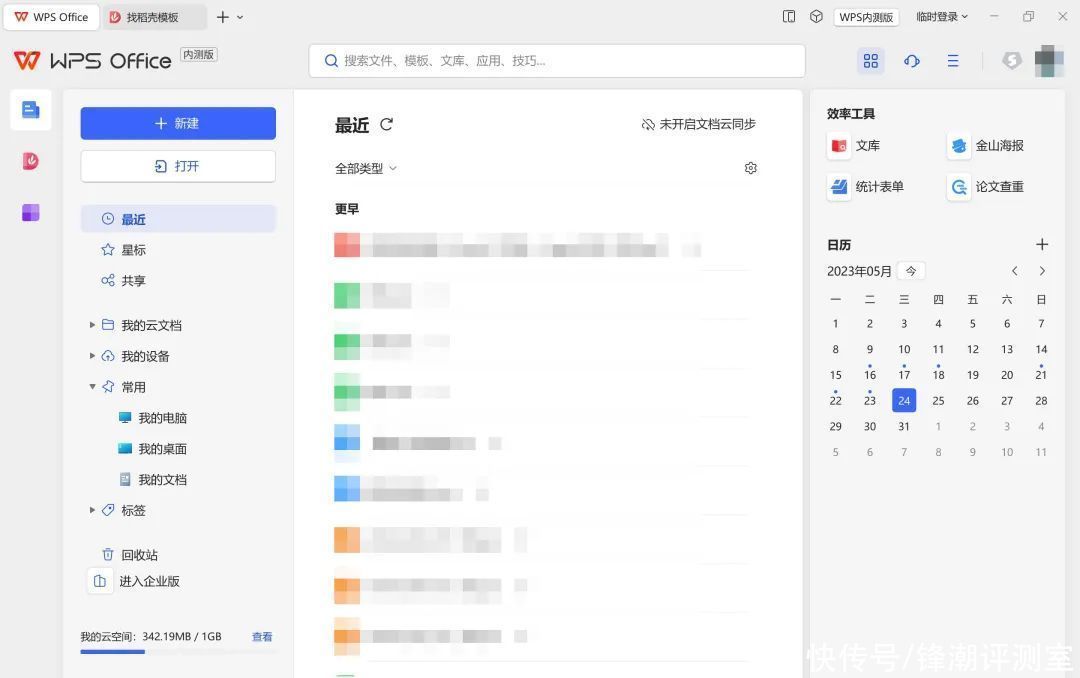Viewport: 1080px width, 678px height.
Task: Select May 24 in the calendar
Action: [x=904, y=400]
